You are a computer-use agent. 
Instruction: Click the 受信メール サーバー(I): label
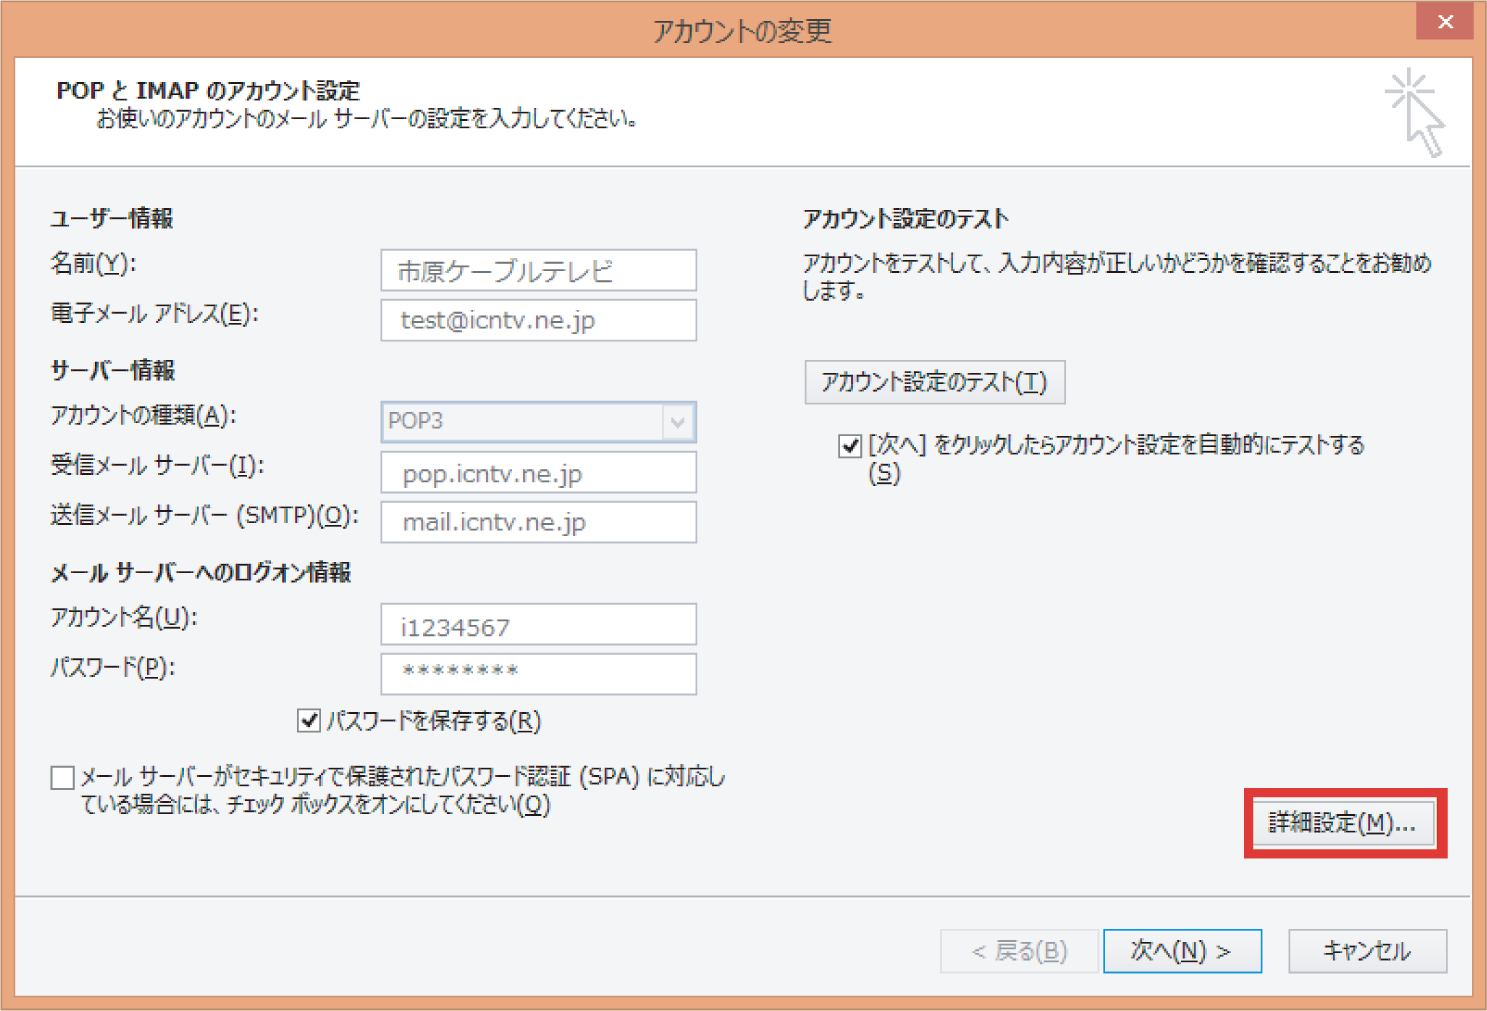(x=158, y=465)
